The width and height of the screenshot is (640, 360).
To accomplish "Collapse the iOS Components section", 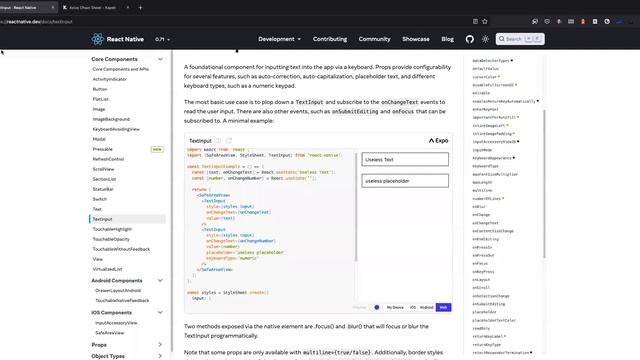I will (160, 312).
